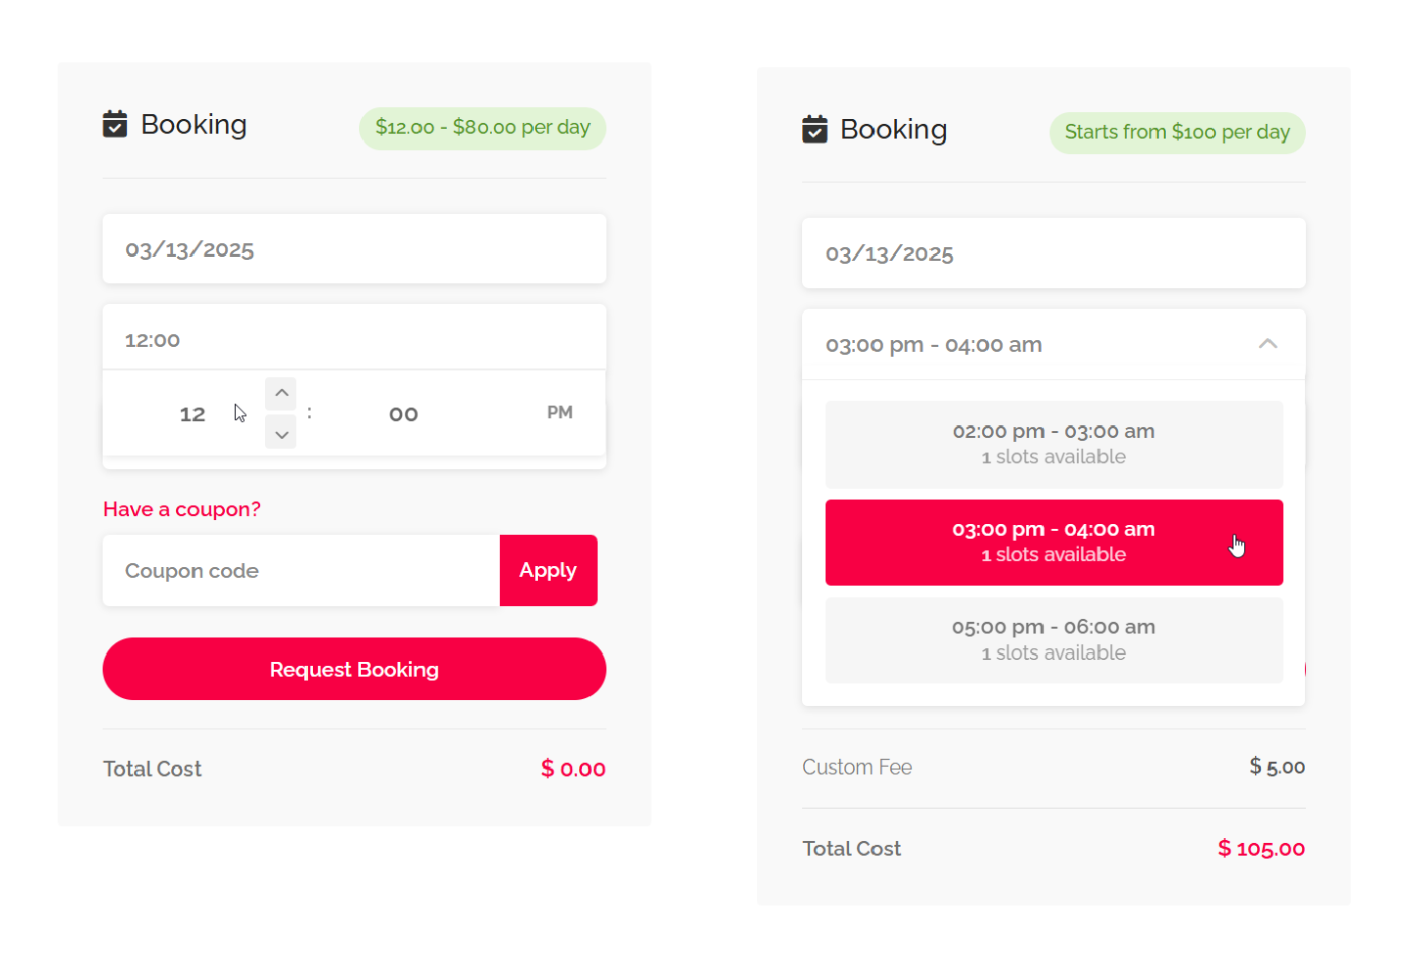Collapse the time slot dropdown chevron

1267,344
